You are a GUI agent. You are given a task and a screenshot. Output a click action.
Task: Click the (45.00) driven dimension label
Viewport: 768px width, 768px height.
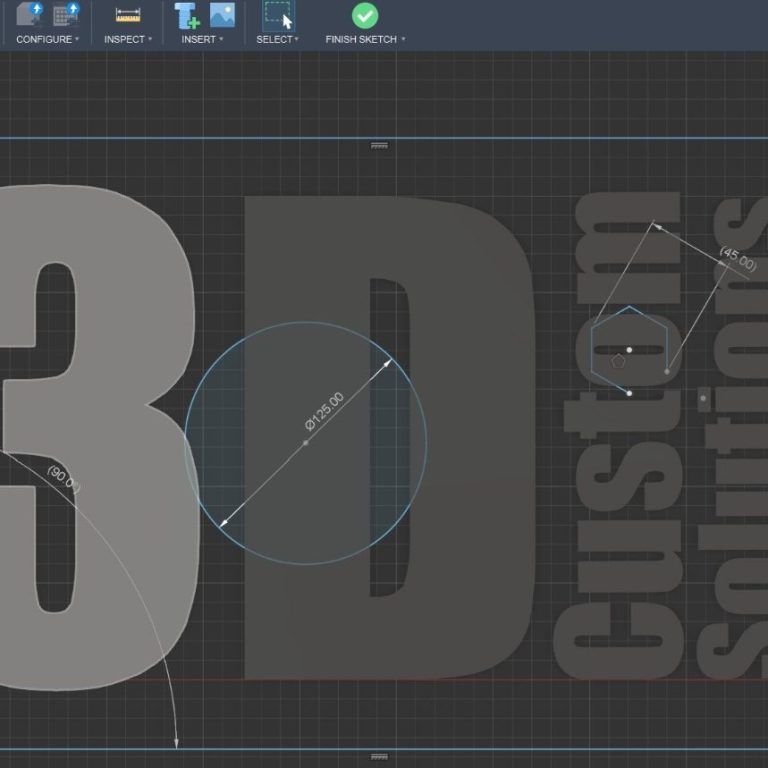pos(737,259)
